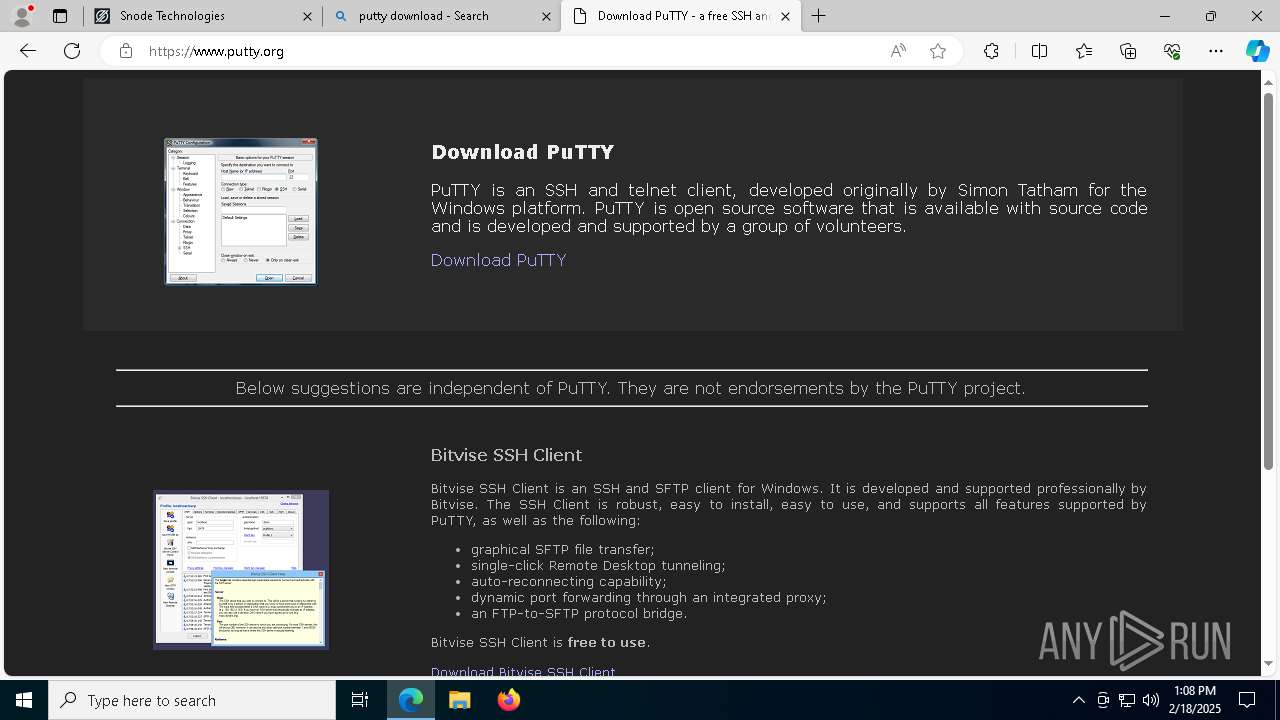Open the Favorites list
The image size is (1280, 720).
coord(1084,51)
